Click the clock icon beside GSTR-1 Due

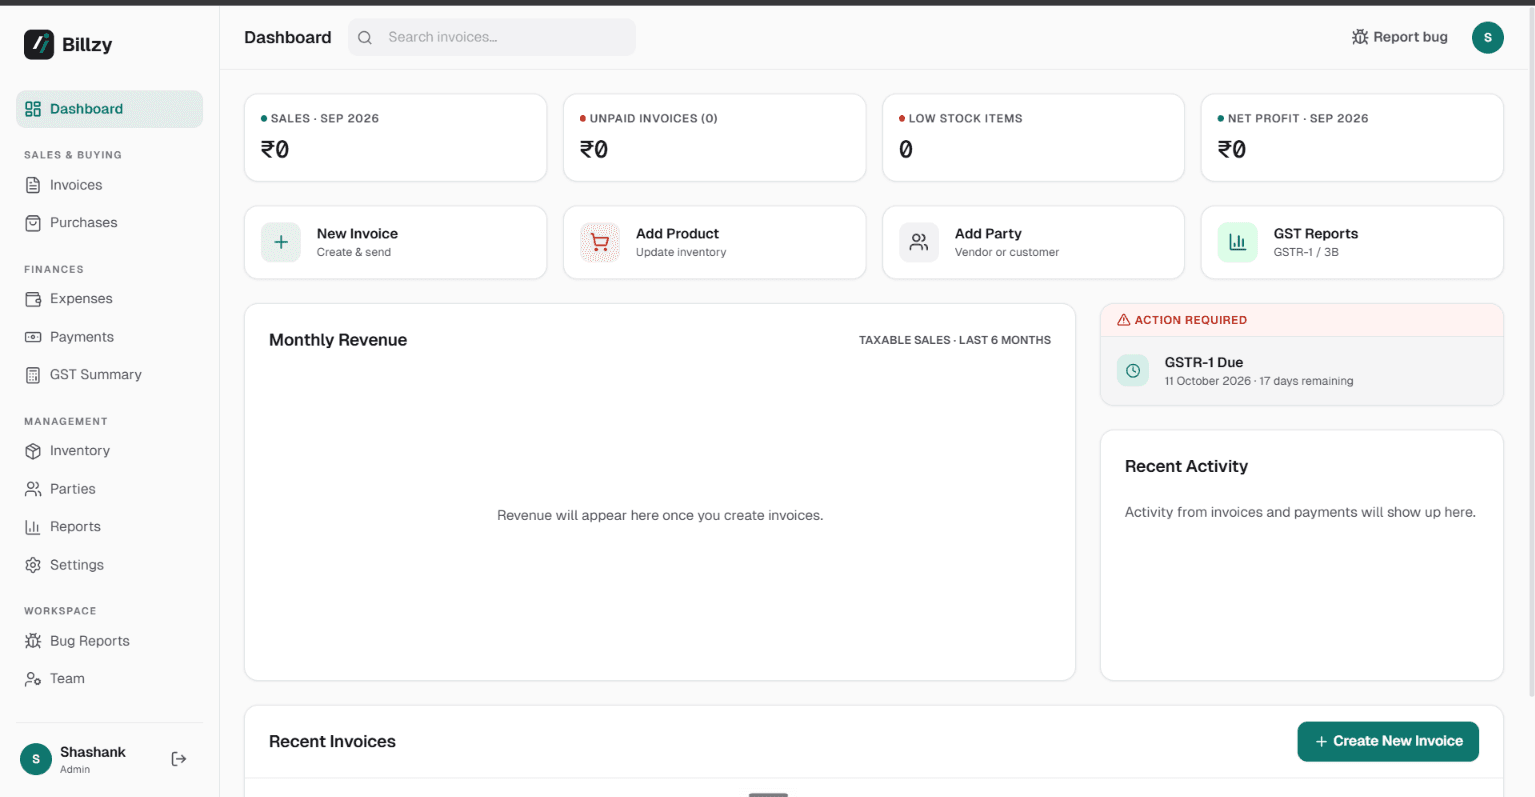click(x=1133, y=371)
